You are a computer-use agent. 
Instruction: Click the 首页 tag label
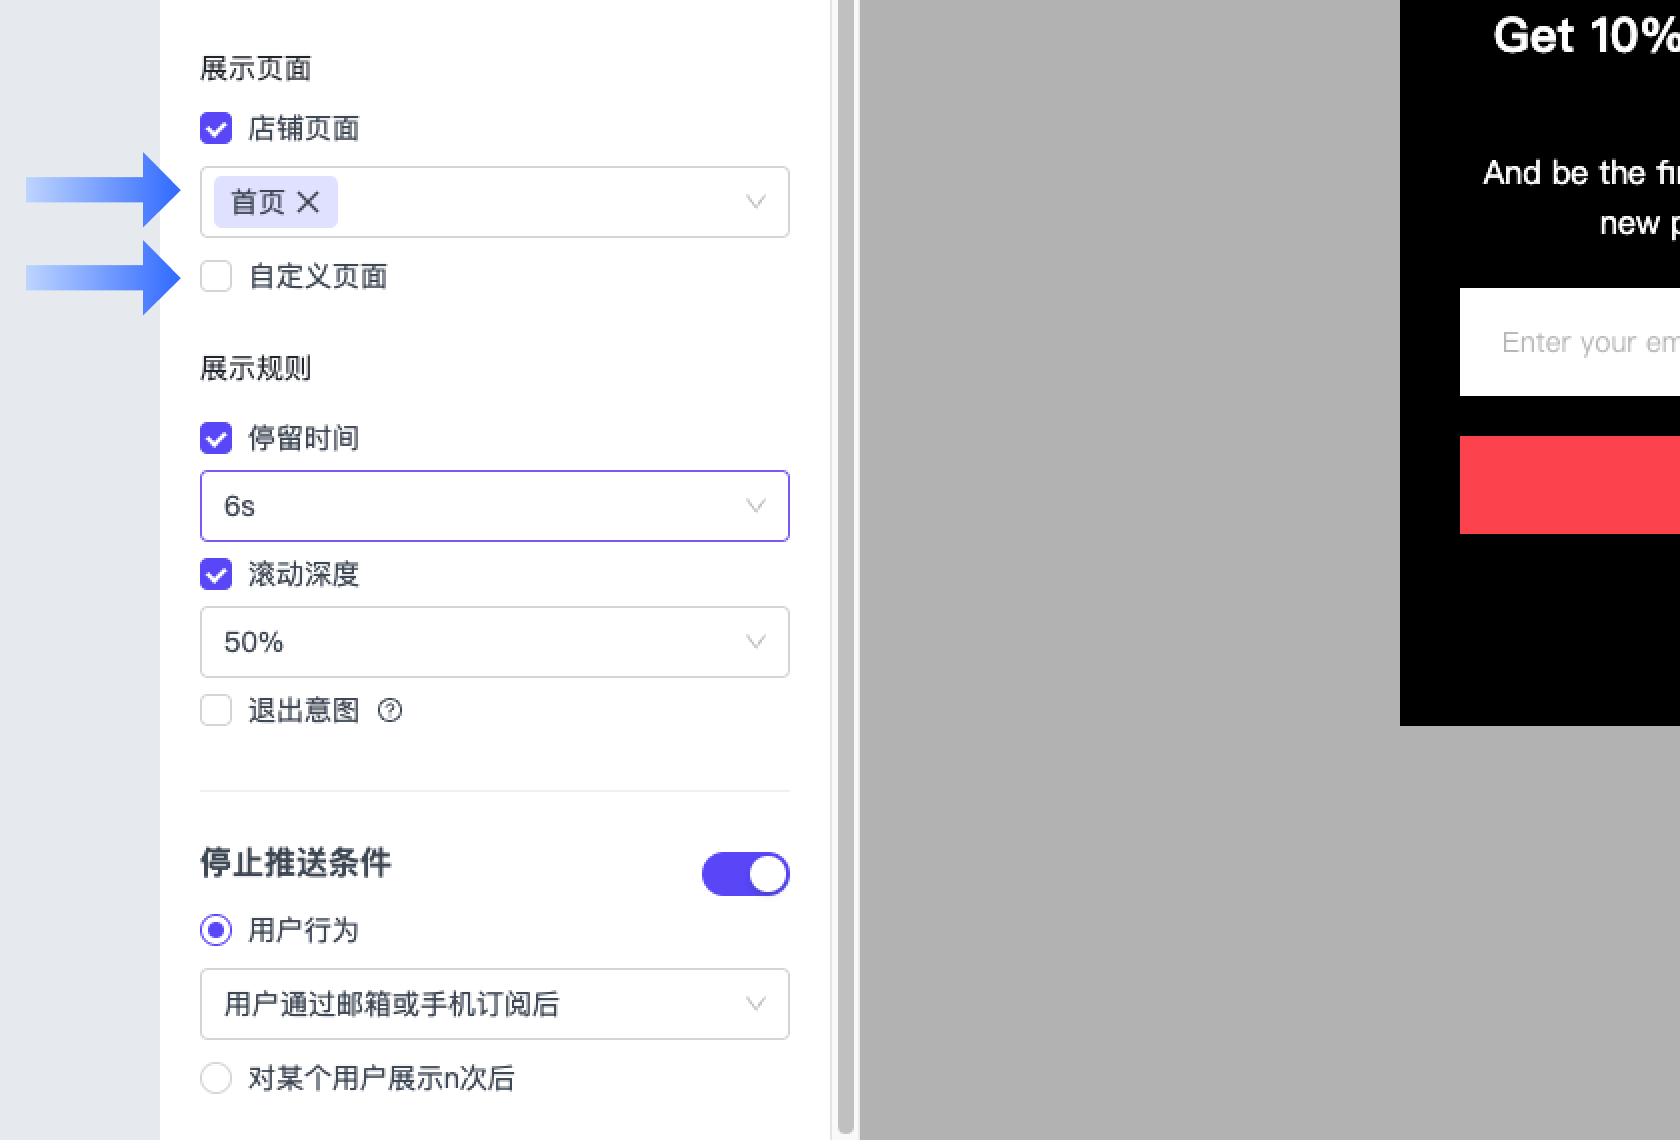pyautogui.click(x=257, y=202)
